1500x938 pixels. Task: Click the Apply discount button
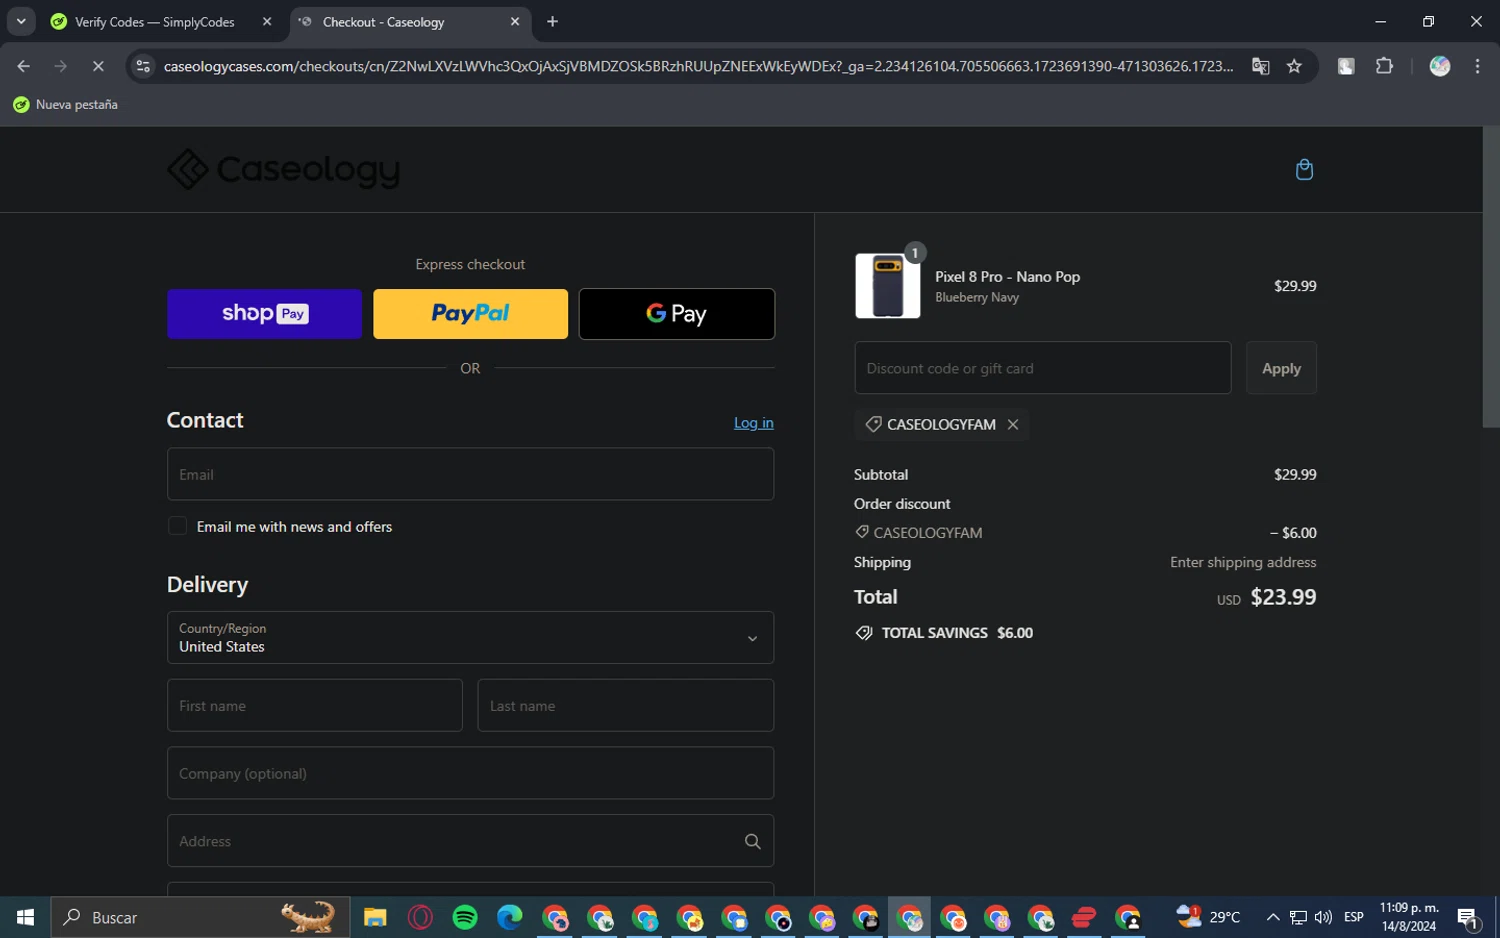click(1281, 368)
